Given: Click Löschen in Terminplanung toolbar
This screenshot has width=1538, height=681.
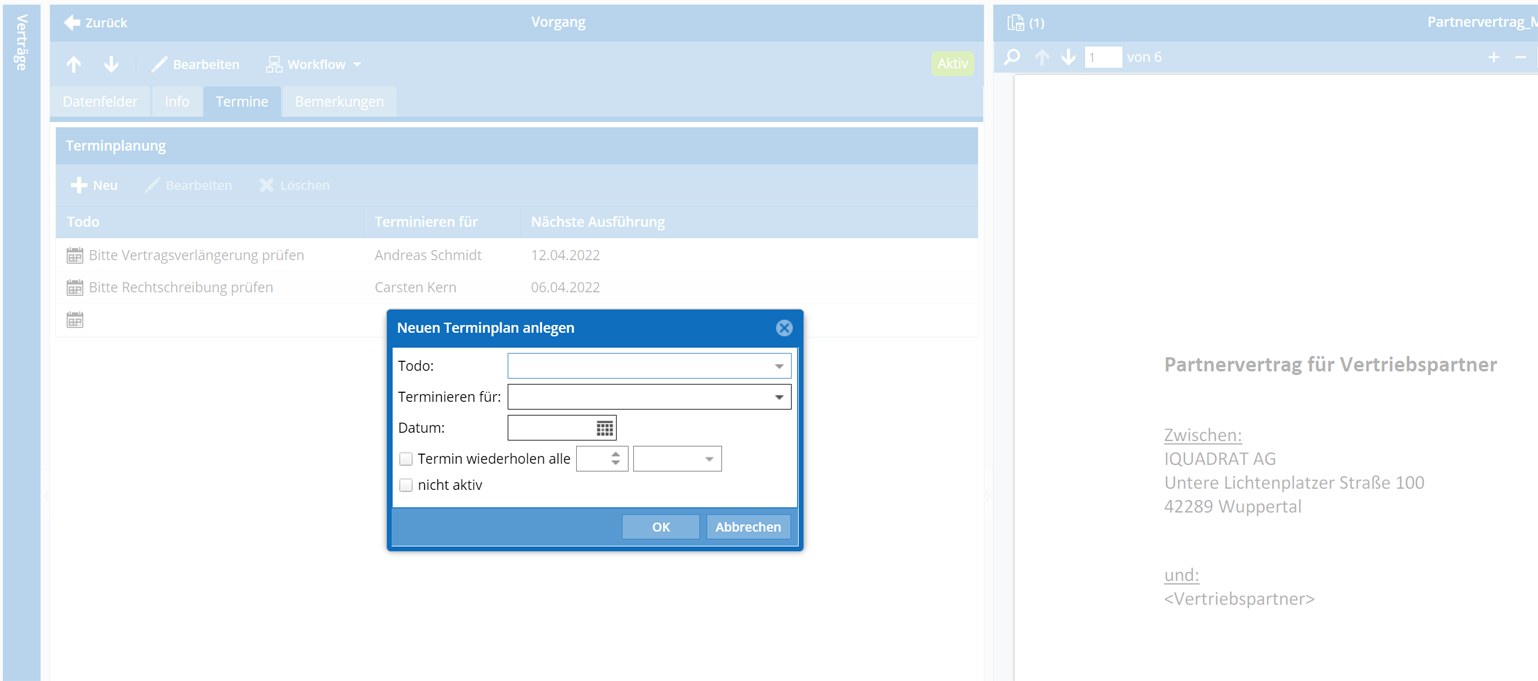Looking at the screenshot, I should tap(294, 185).
